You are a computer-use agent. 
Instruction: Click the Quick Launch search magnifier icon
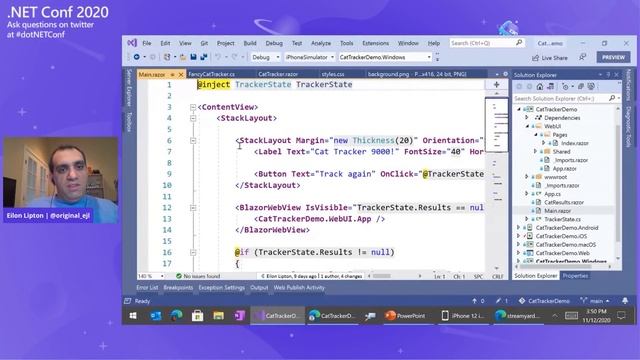[x=519, y=43]
